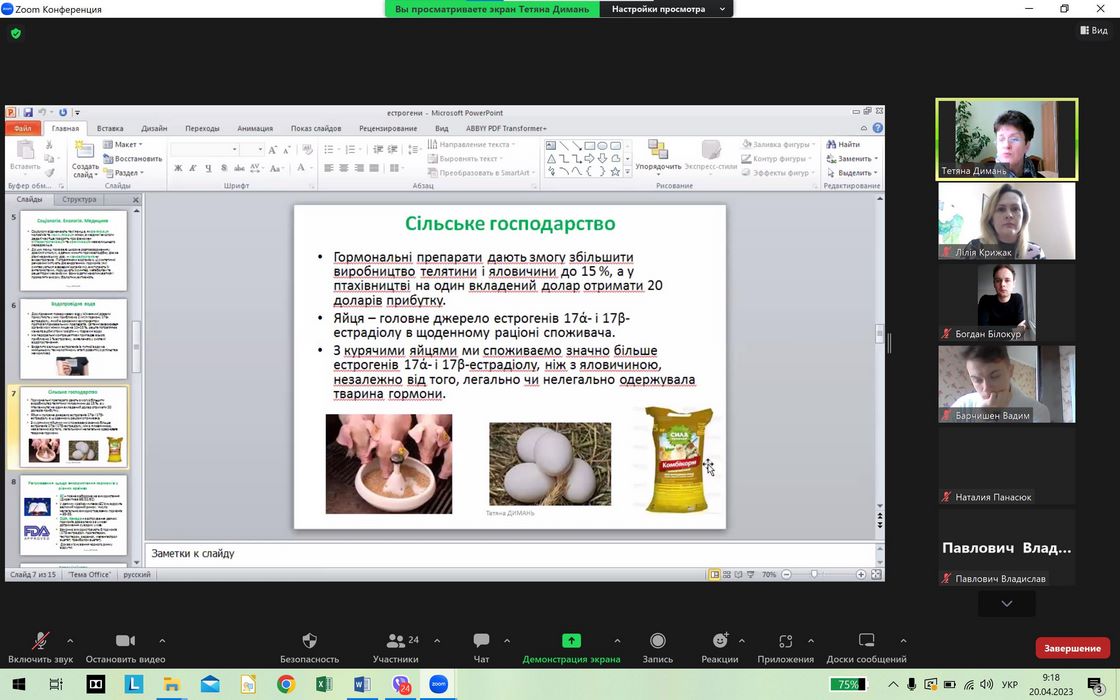Open the Reactions emoji menu
The image size is (1120, 700).
point(720,641)
